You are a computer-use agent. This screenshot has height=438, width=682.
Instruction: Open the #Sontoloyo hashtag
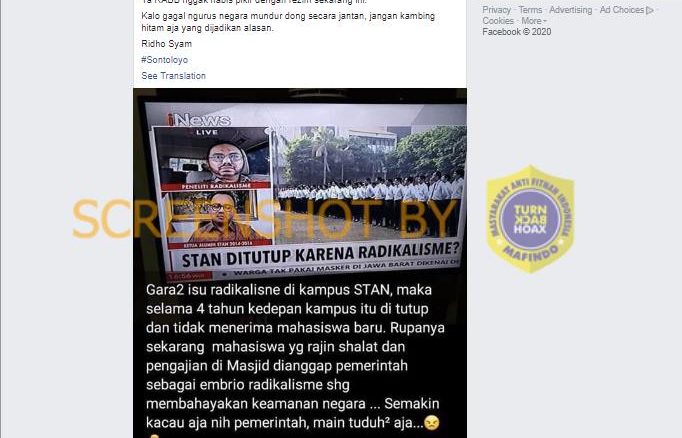pos(164,60)
